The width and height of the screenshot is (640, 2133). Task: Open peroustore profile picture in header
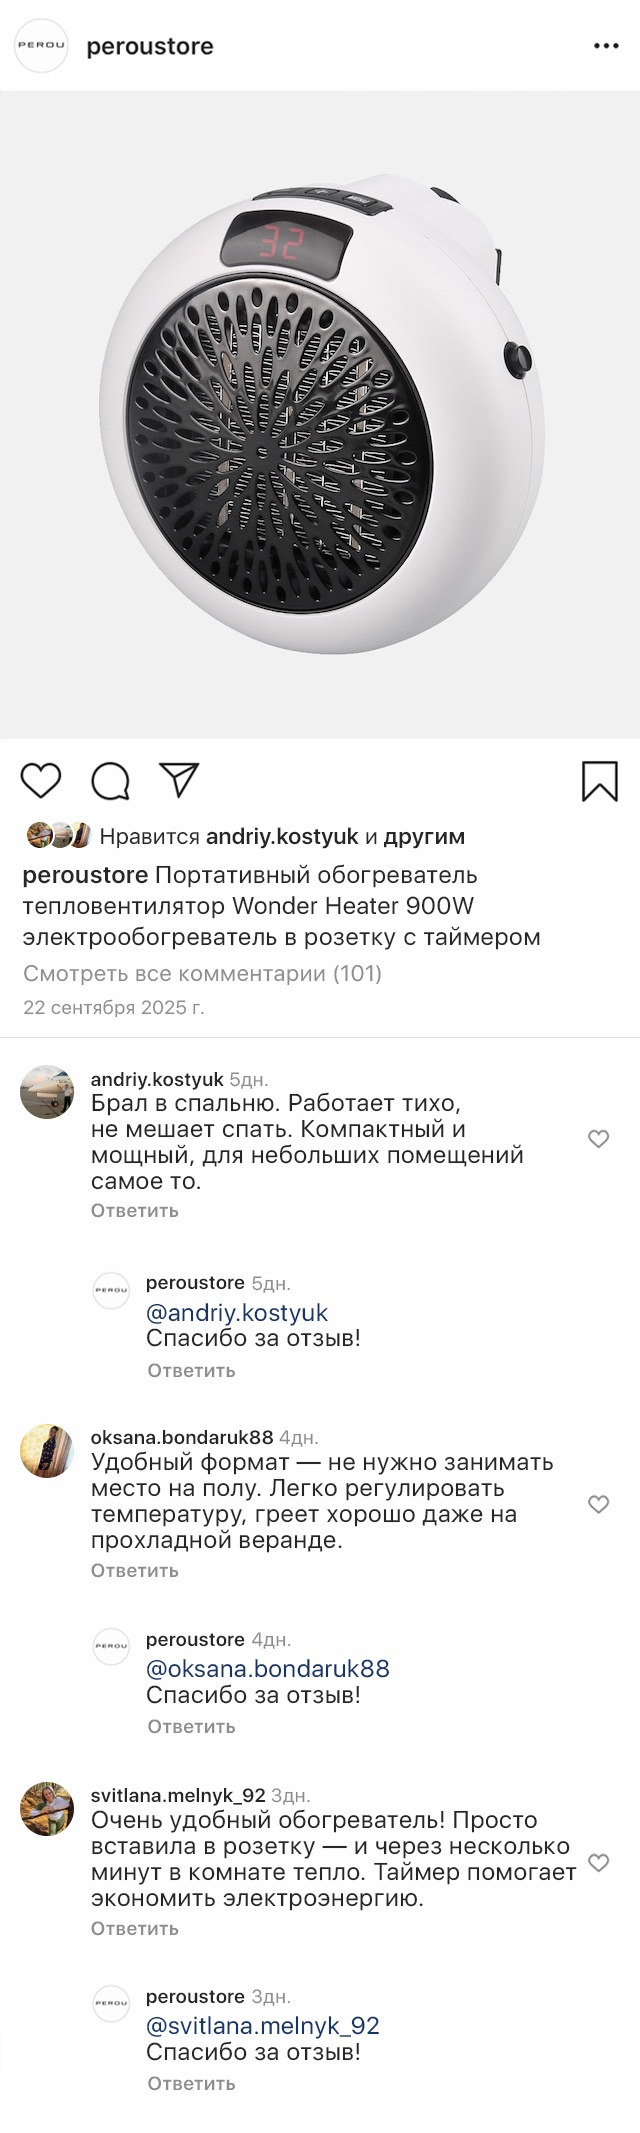click(41, 46)
